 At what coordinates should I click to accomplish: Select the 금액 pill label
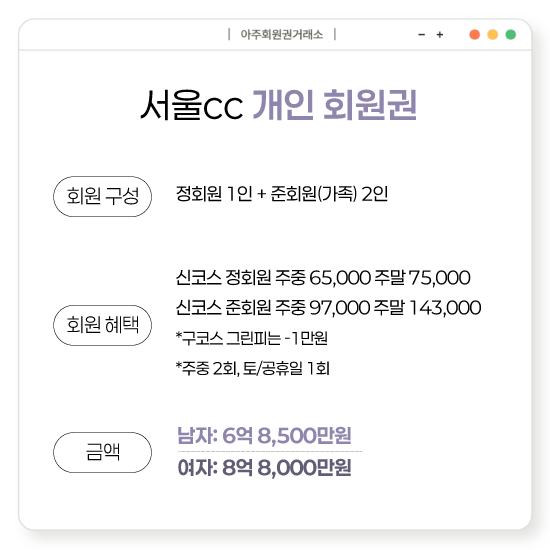coord(102,452)
